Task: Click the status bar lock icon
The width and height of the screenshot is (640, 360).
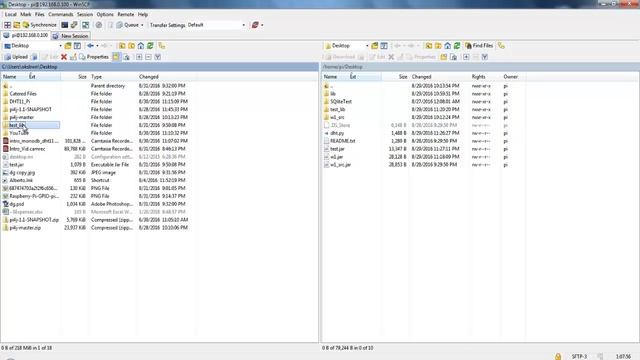Action: [558, 356]
